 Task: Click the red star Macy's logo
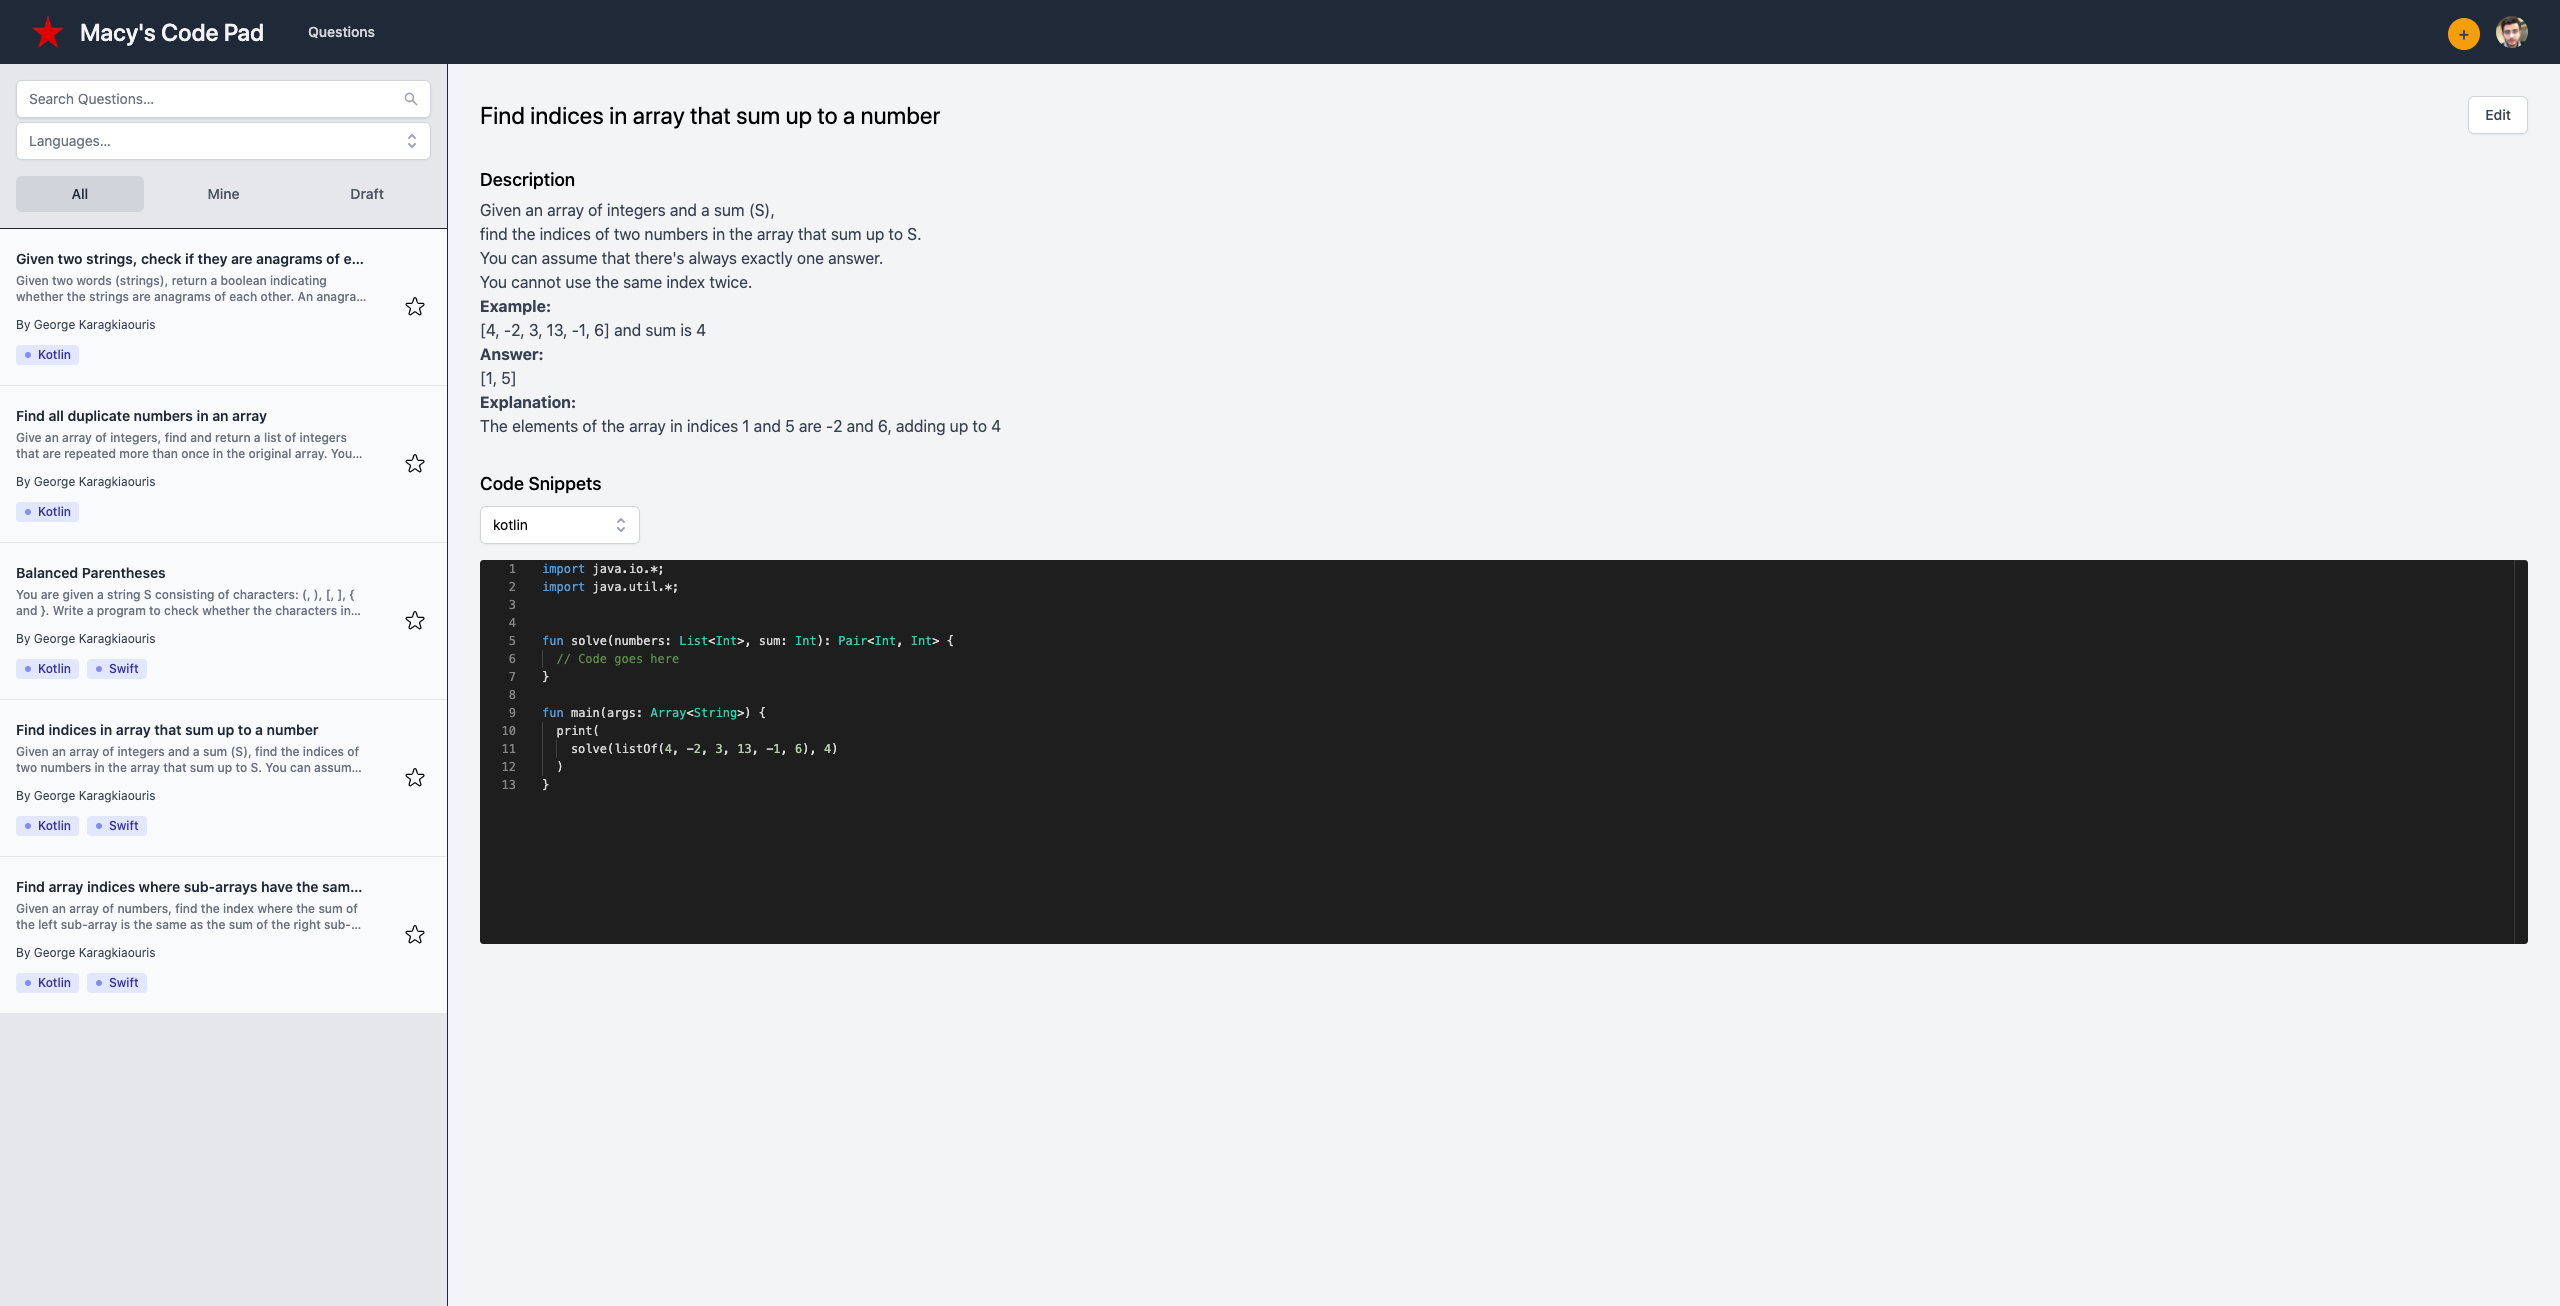coord(47,32)
